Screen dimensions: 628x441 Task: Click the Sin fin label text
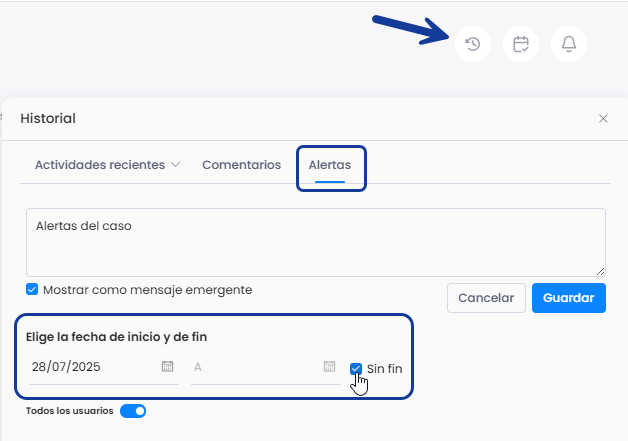384,369
